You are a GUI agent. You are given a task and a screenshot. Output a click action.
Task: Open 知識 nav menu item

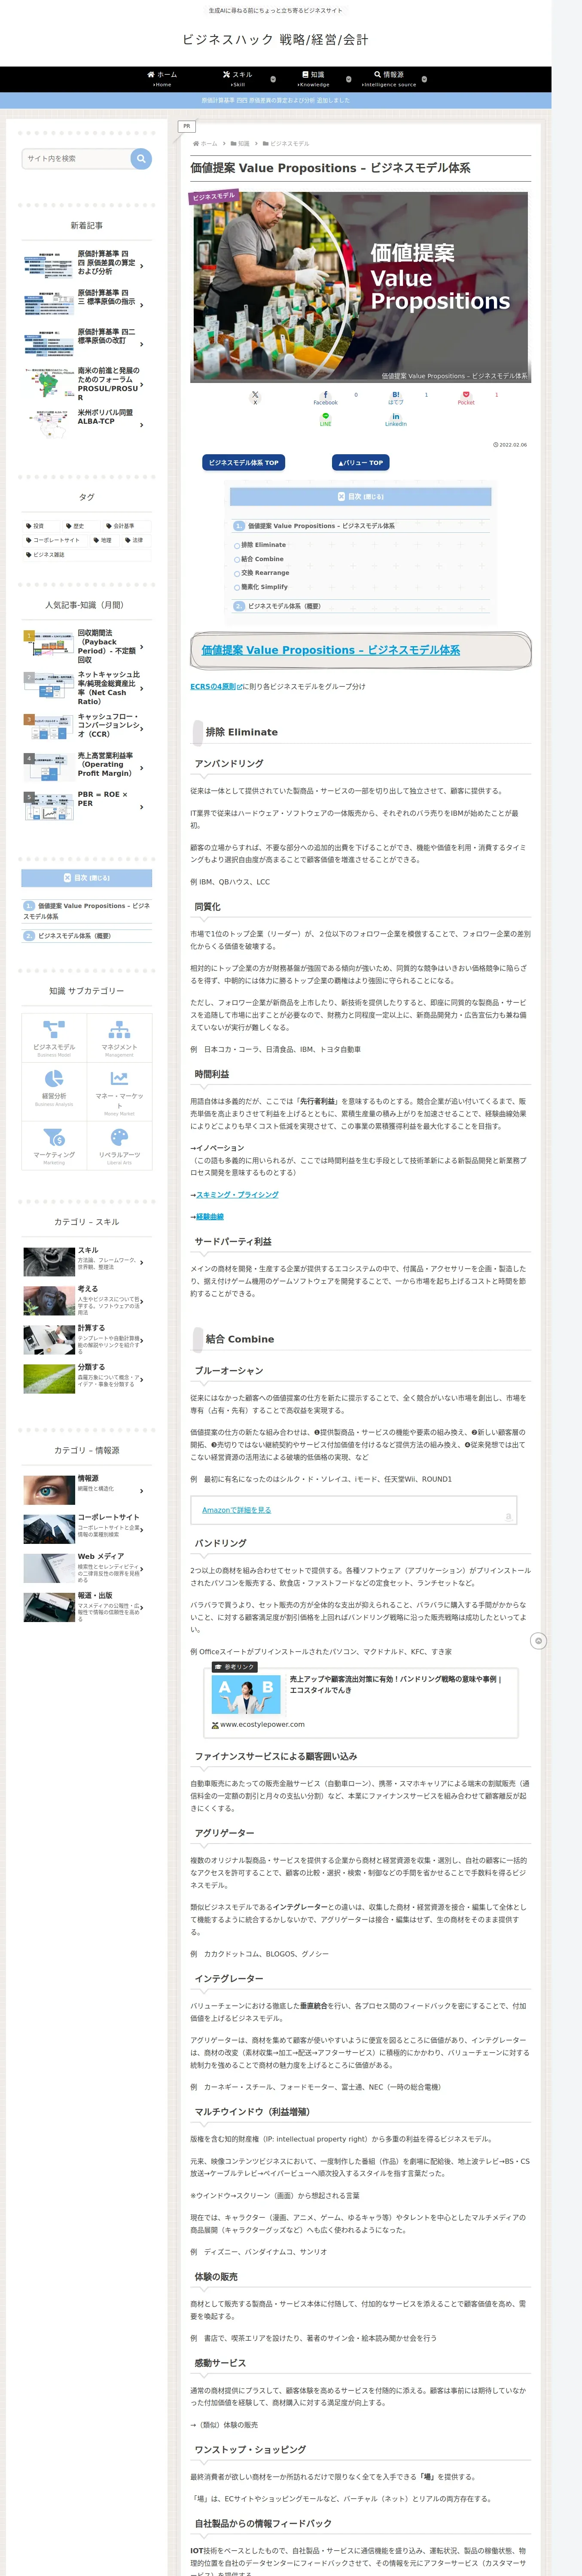tap(314, 79)
